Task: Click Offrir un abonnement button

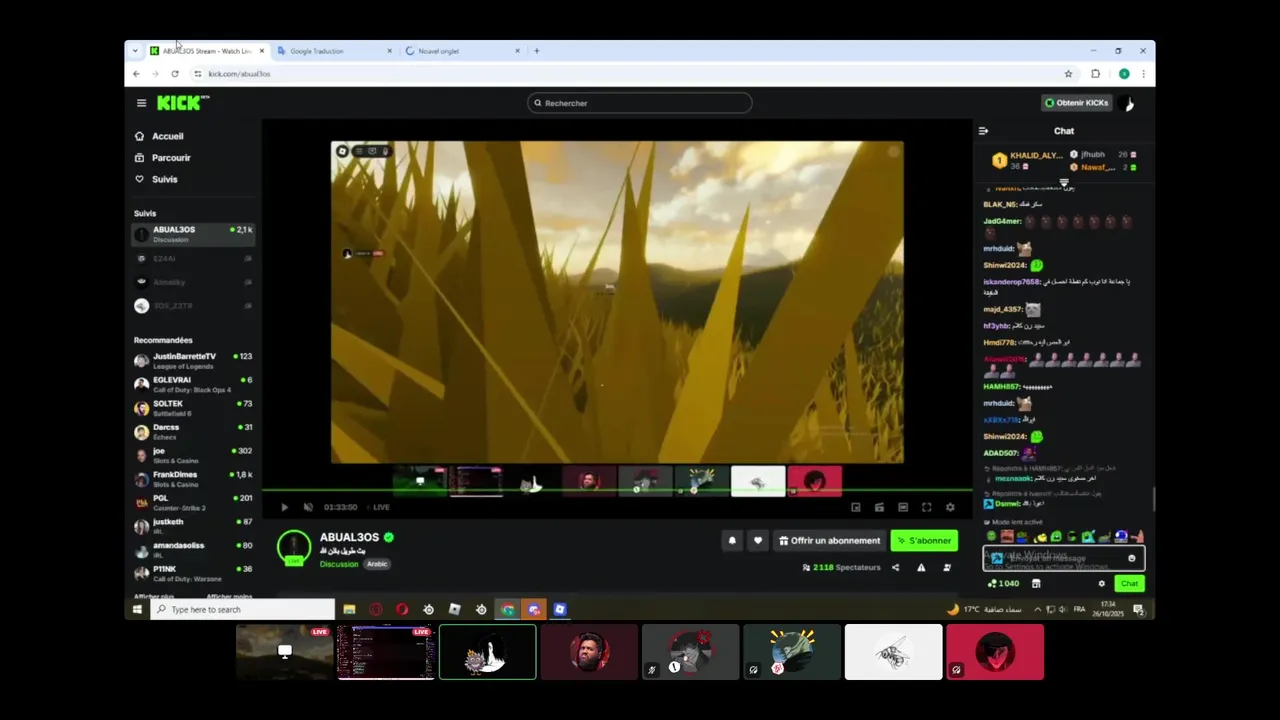Action: pyautogui.click(x=830, y=540)
